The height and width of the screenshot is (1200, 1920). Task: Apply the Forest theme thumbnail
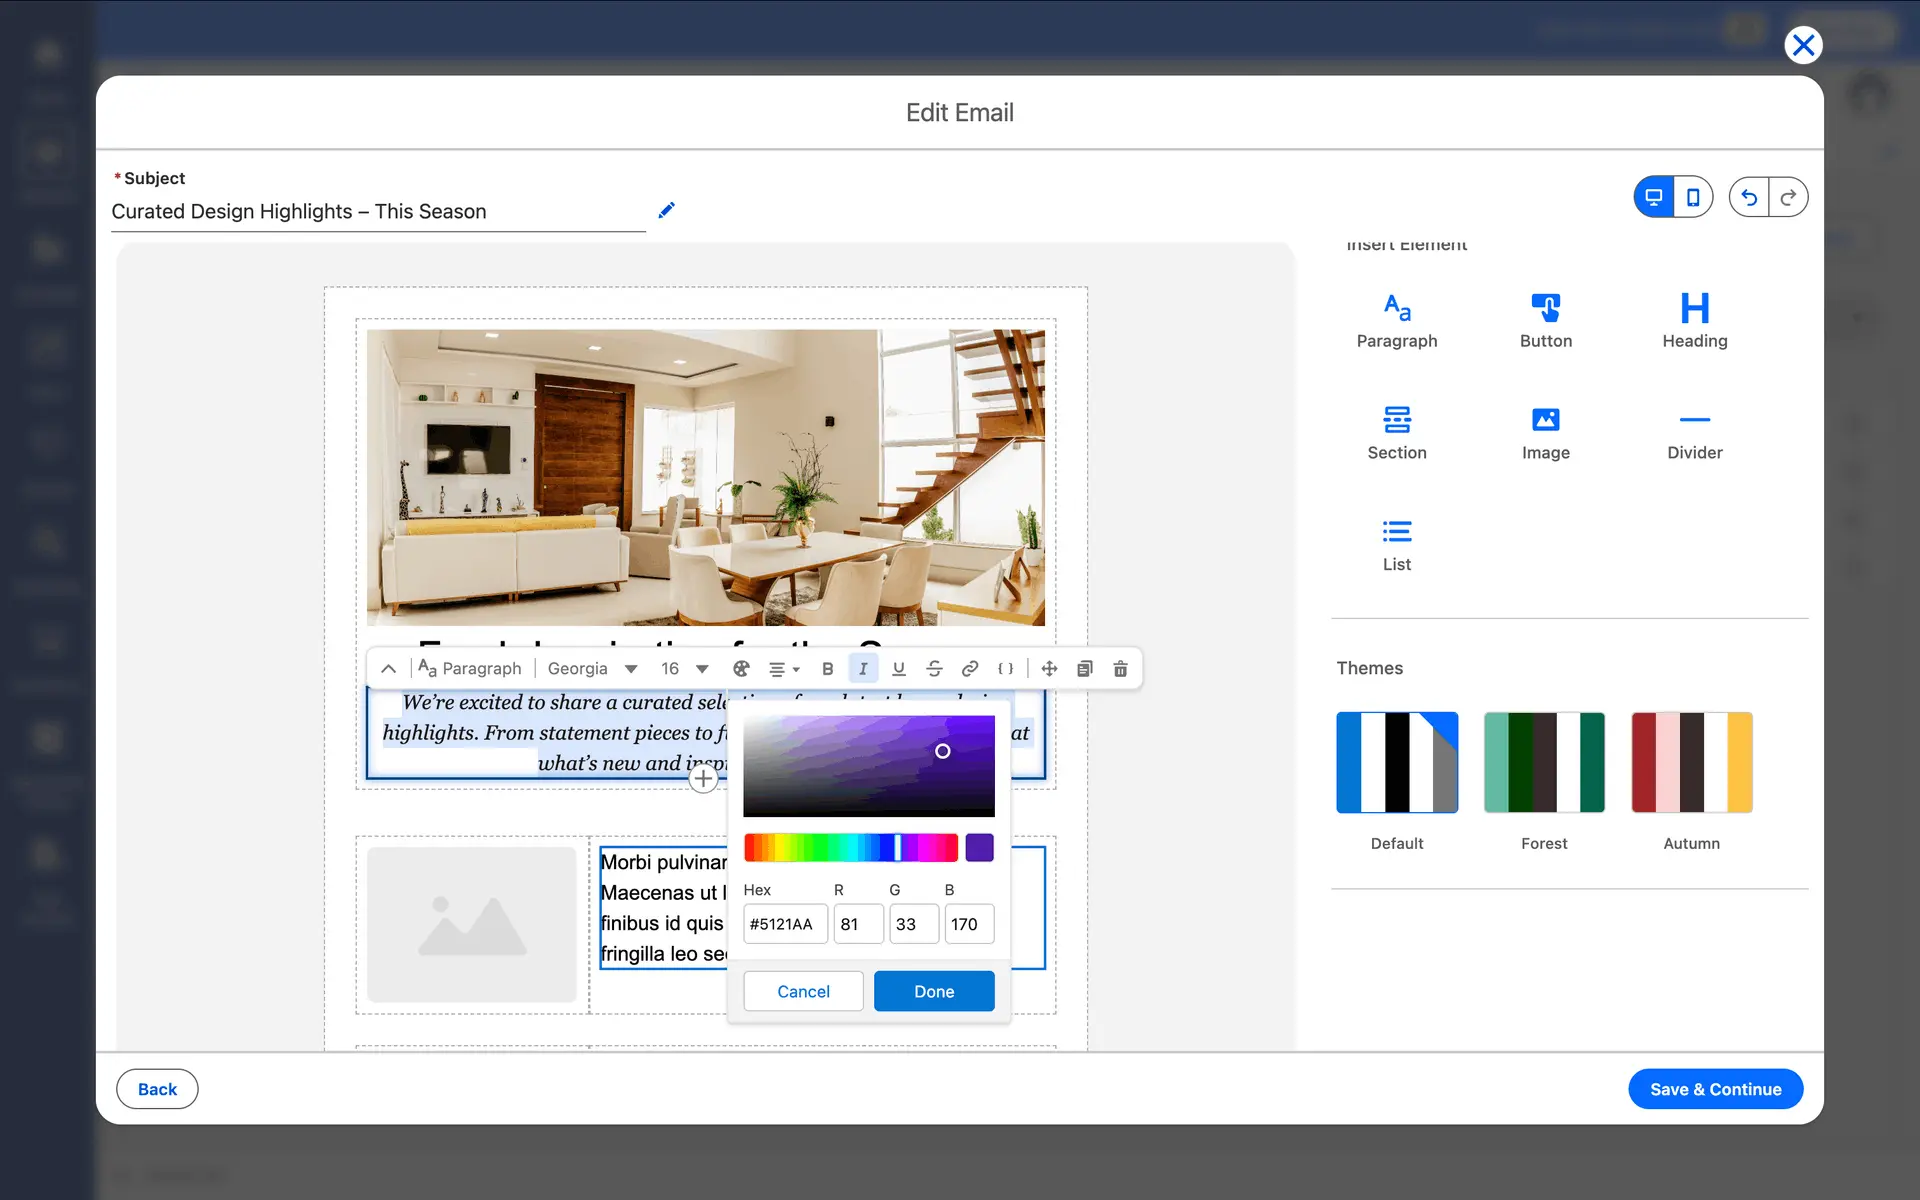(x=1543, y=763)
